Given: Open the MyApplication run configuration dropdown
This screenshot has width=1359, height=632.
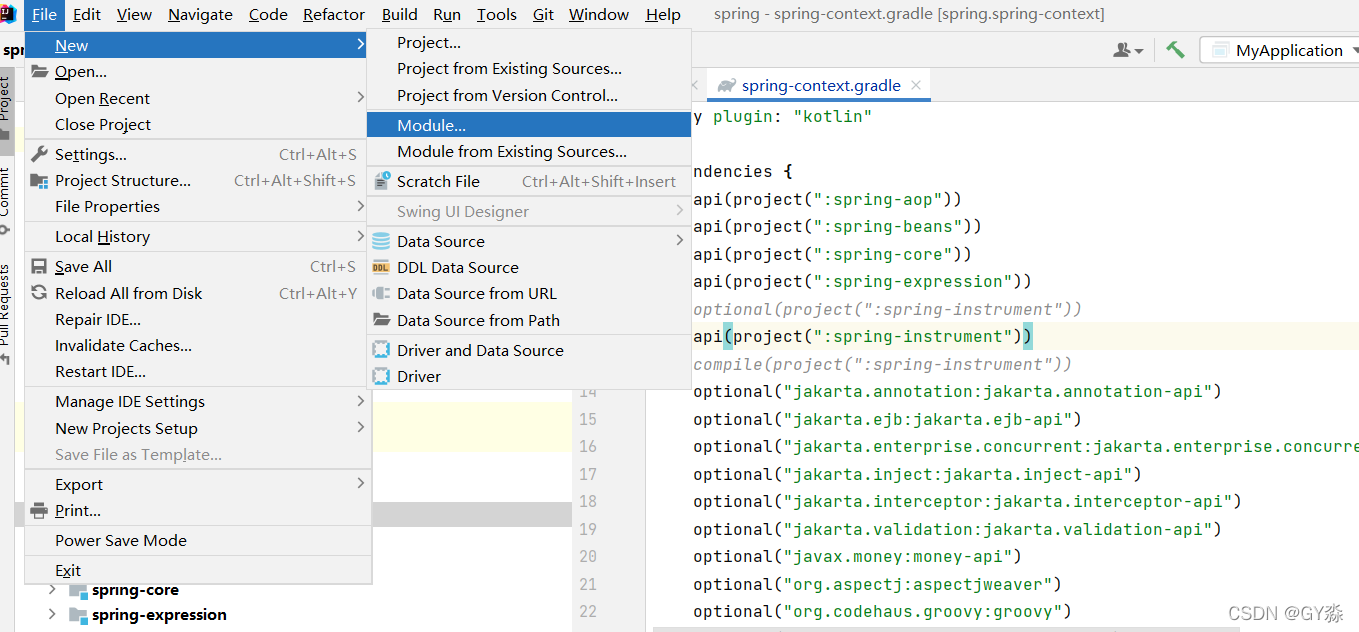Looking at the screenshot, I should pyautogui.click(x=1281, y=50).
